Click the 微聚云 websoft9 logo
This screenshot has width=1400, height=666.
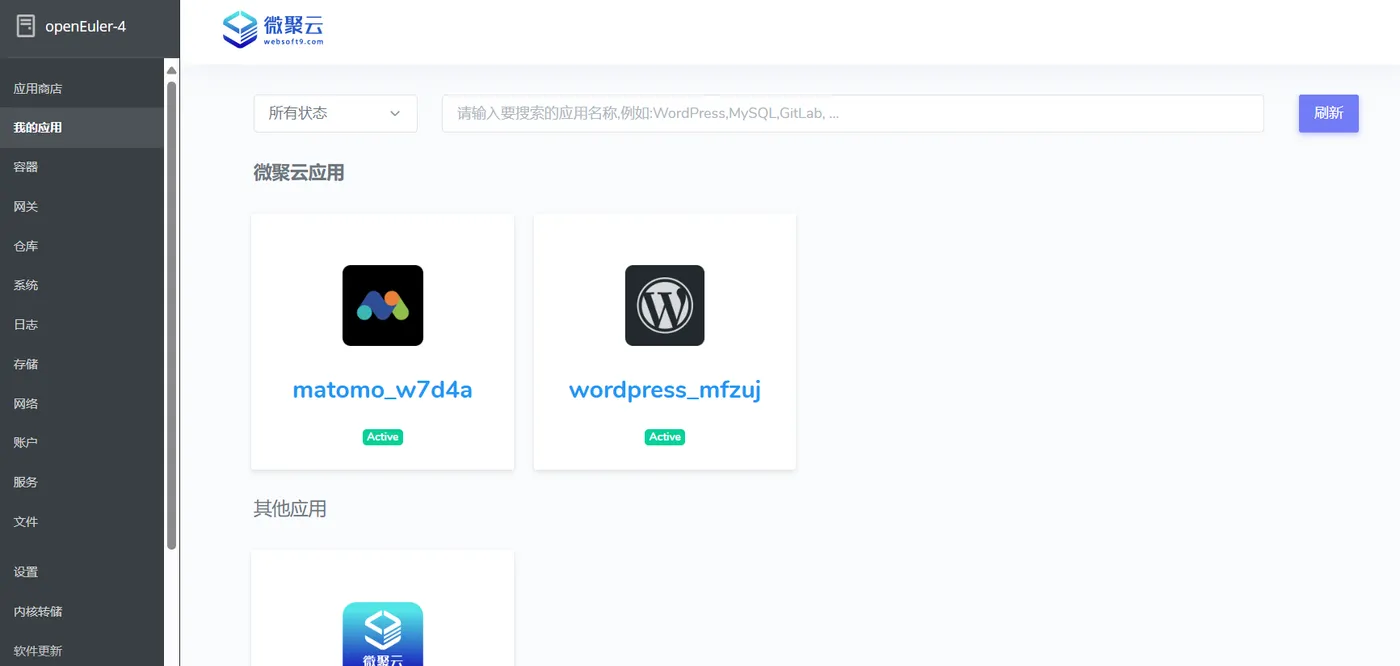click(x=273, y=29)
